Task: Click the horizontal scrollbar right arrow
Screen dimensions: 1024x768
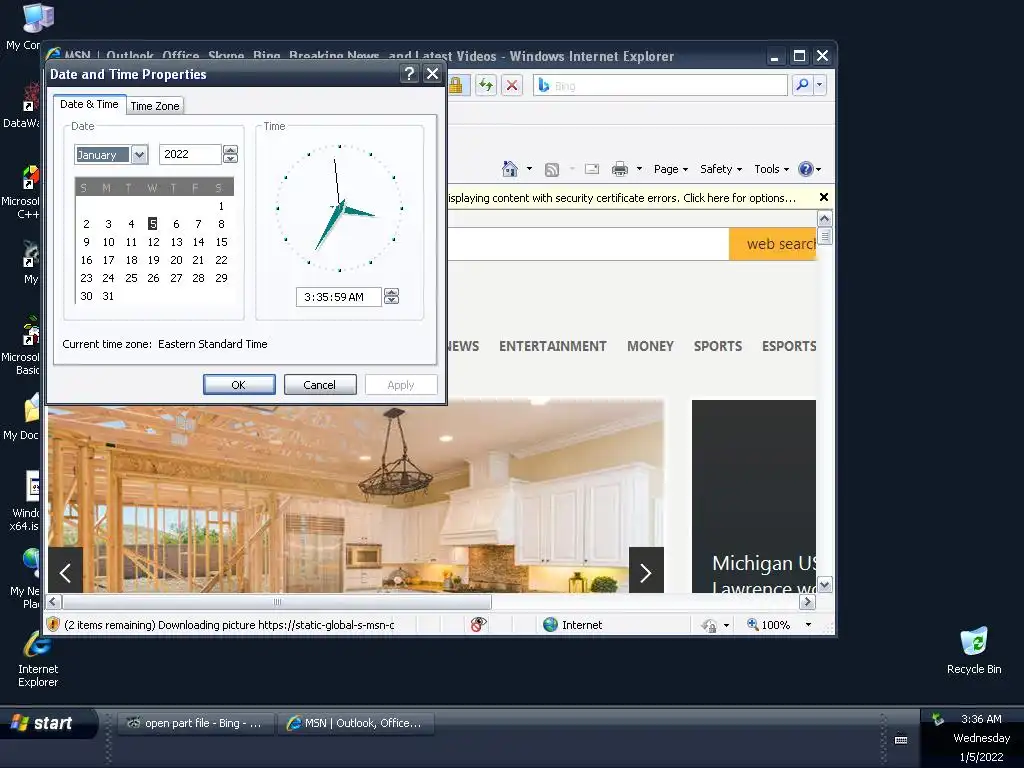Action: (x=808, y=601)
